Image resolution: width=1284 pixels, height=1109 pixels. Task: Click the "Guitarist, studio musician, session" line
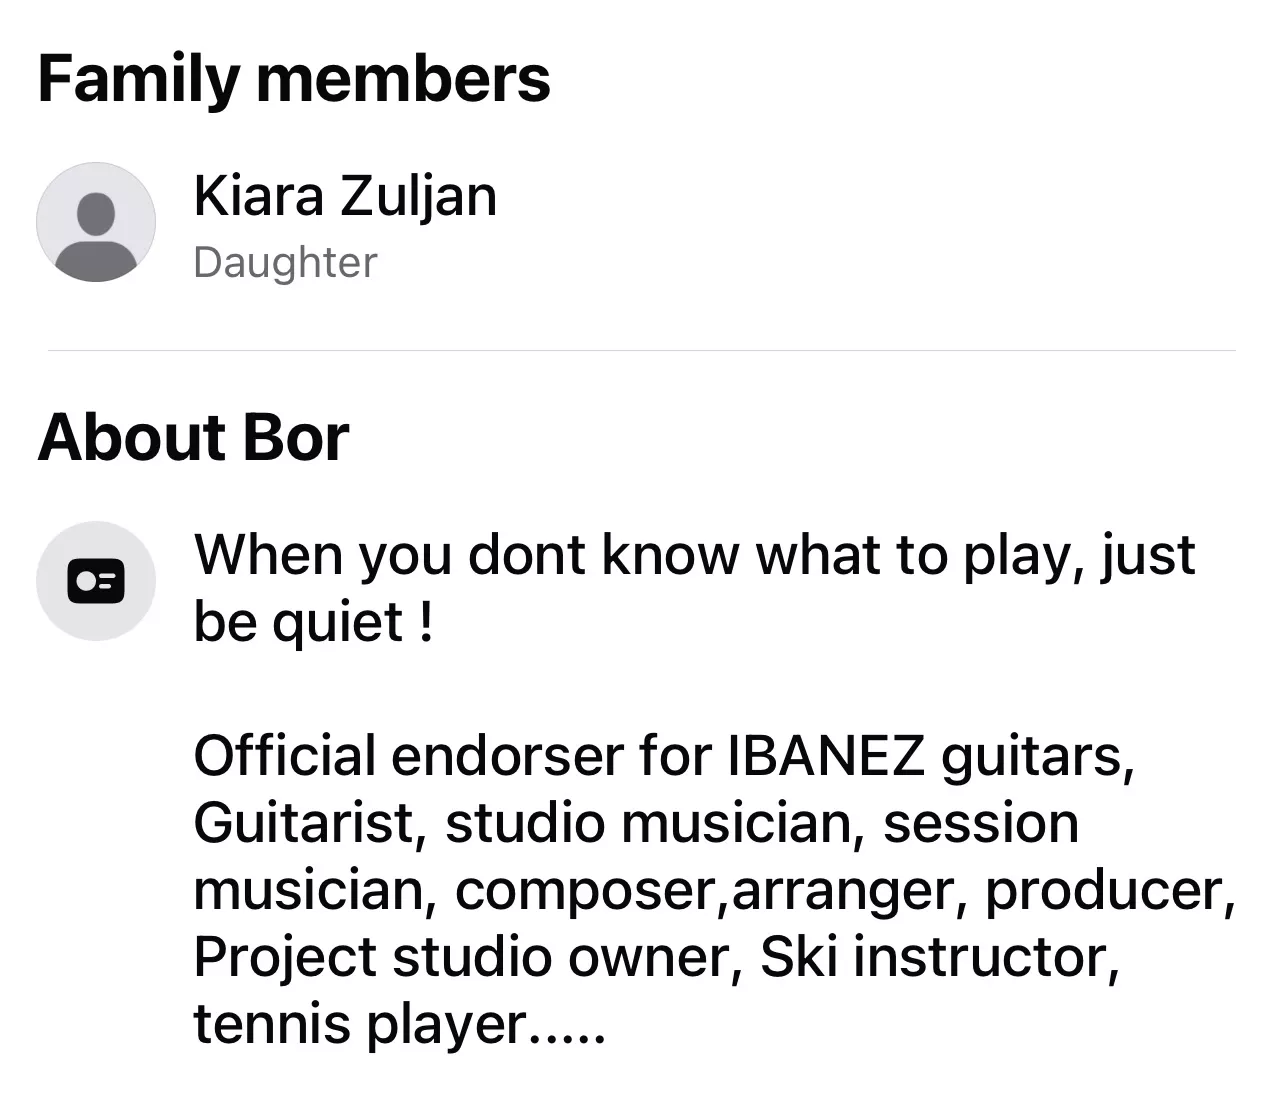click(636, 822)
